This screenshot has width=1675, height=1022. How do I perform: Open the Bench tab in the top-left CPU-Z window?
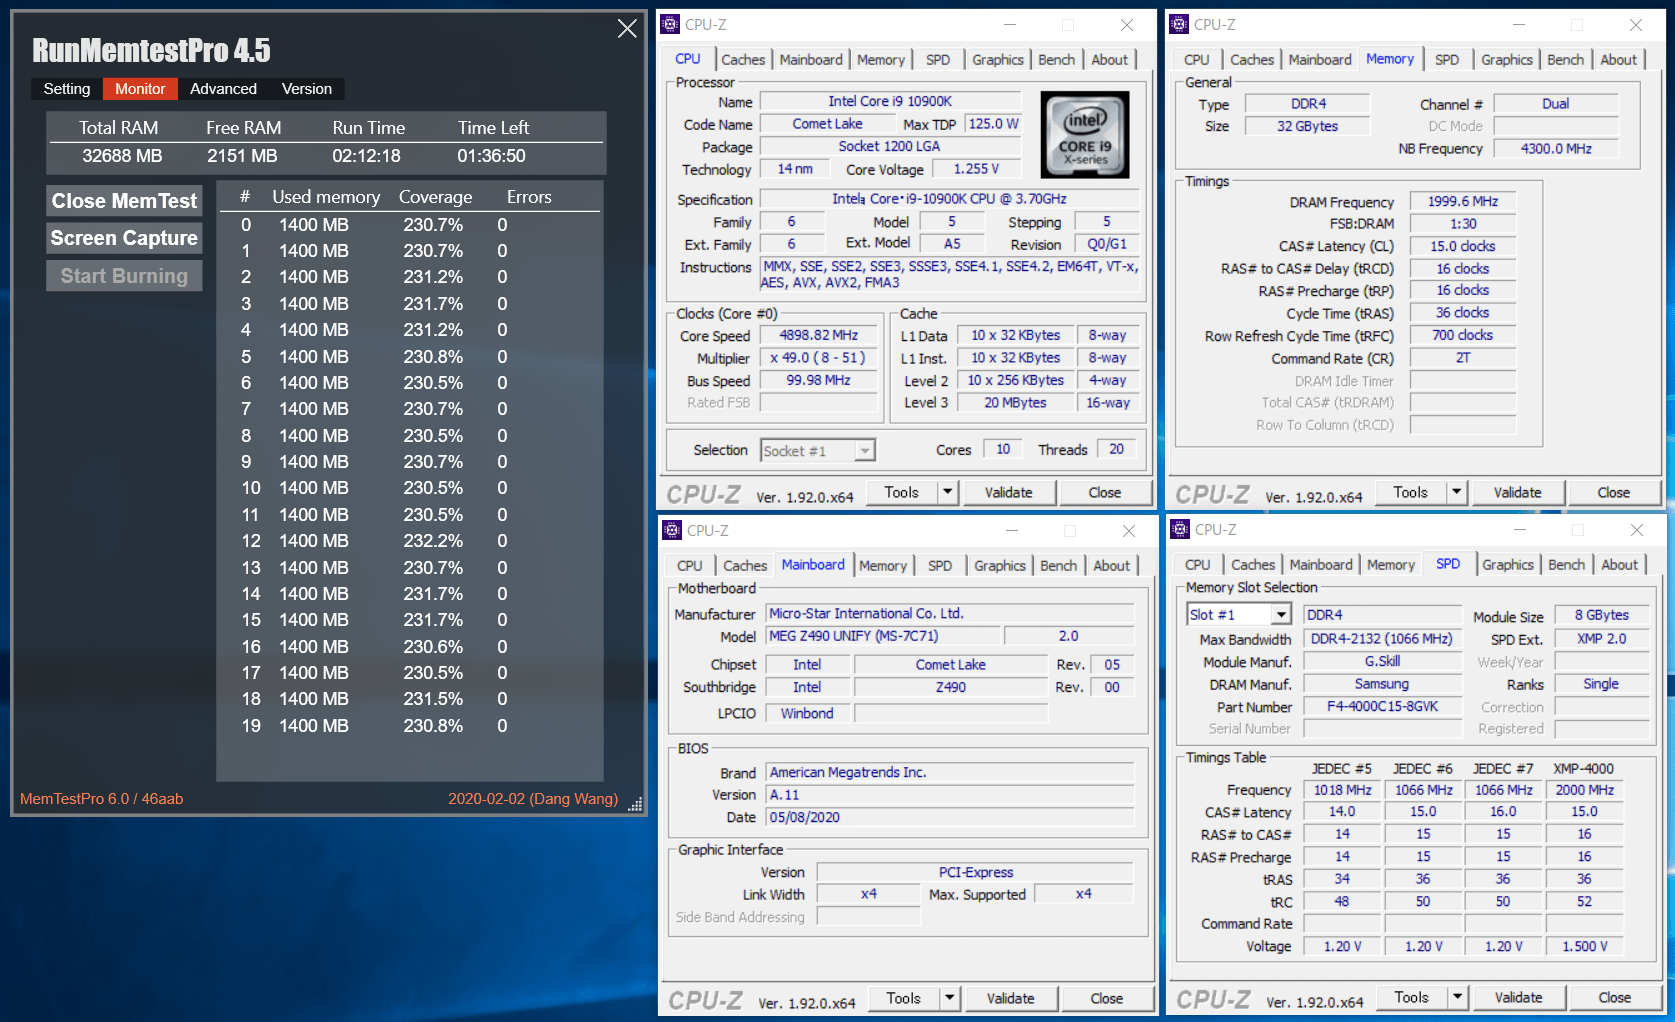pos(1056,60)
